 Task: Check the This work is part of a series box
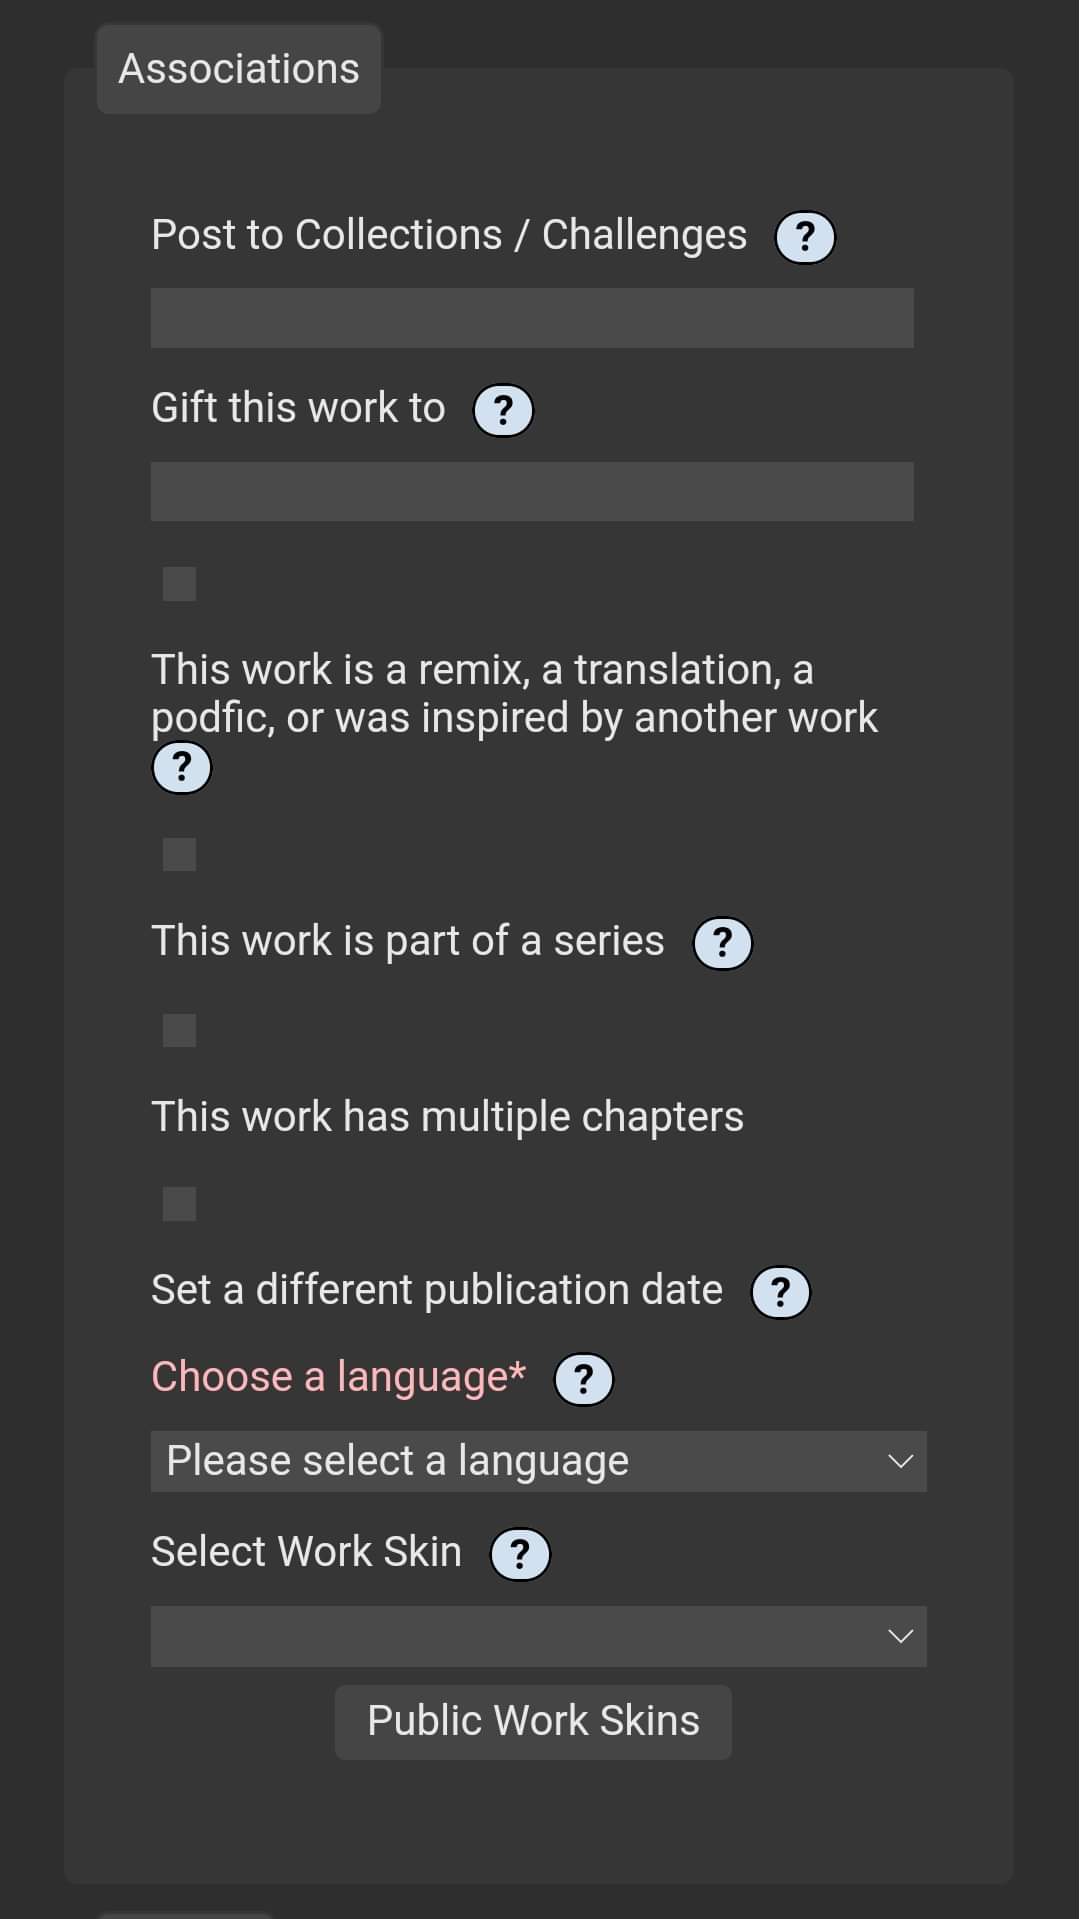coord(177,855)
